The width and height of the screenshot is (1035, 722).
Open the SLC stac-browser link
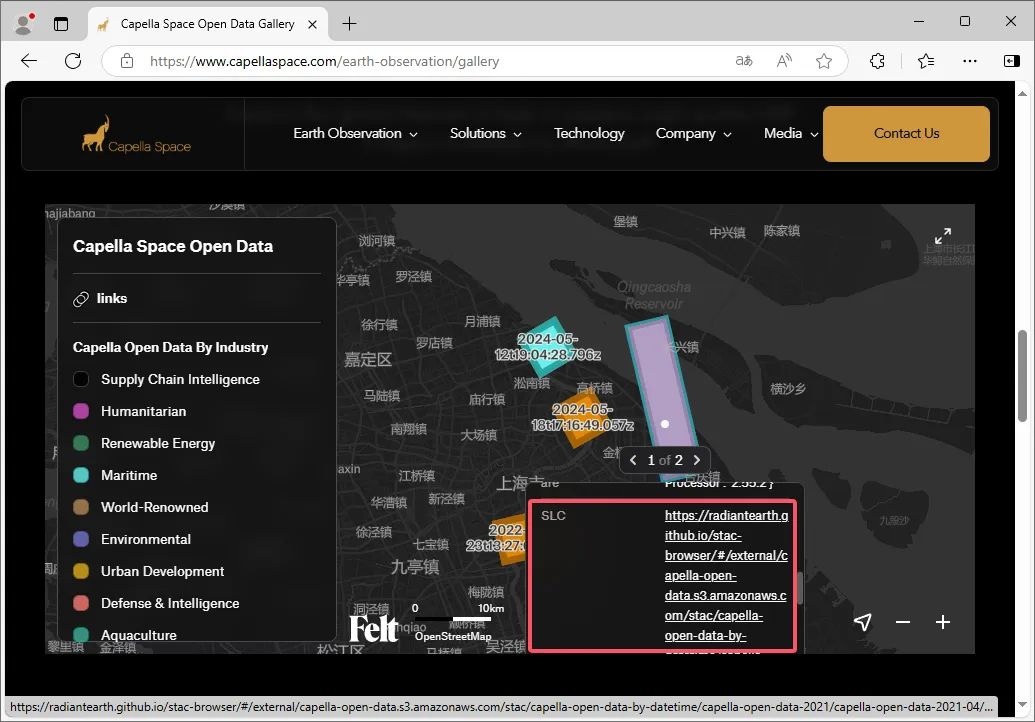pos(726,575)
